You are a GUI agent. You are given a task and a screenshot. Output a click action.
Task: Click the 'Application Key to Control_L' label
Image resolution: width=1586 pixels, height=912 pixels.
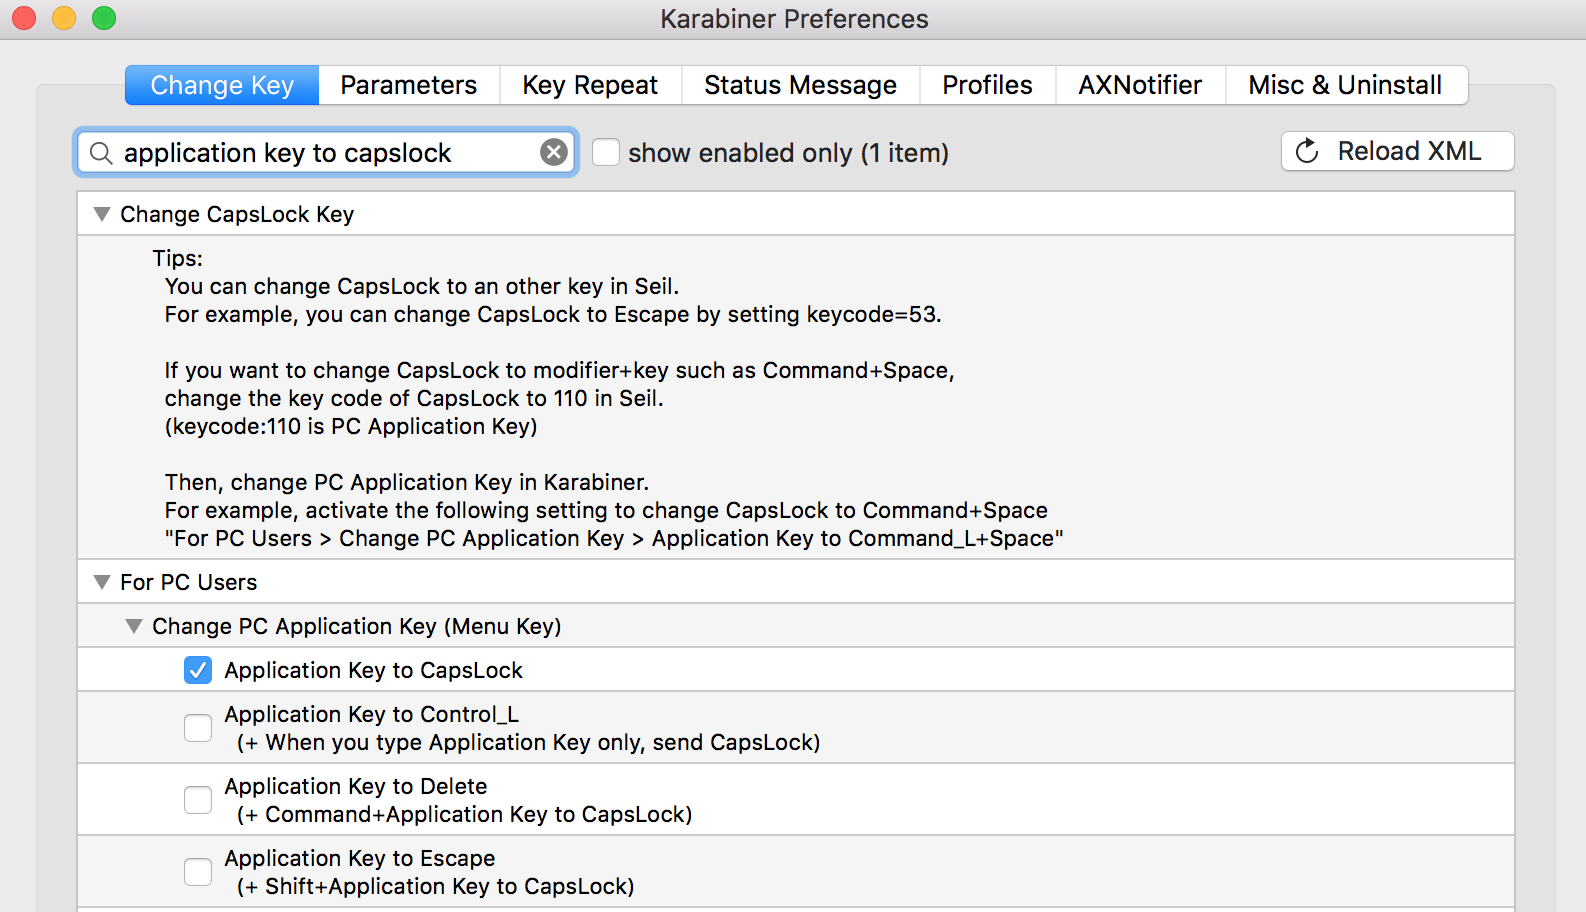click(x=371, y=714)
